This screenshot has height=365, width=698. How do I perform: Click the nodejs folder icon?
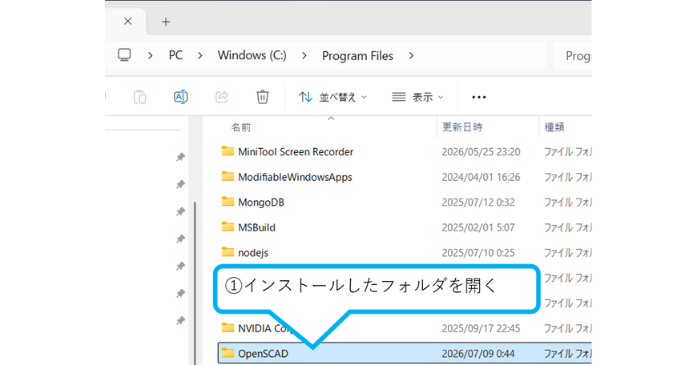click(x=228, y=252)
